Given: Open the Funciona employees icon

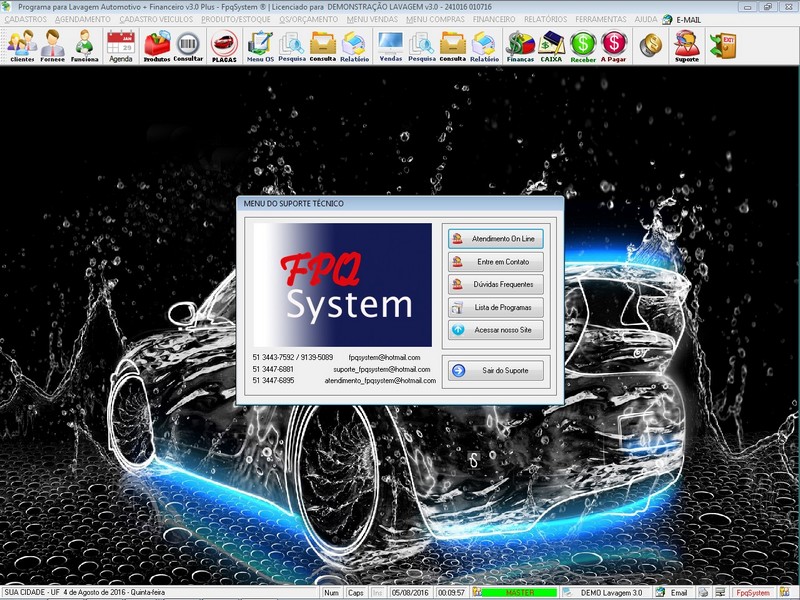Looking at the screenshot, I should coord(84,46).
